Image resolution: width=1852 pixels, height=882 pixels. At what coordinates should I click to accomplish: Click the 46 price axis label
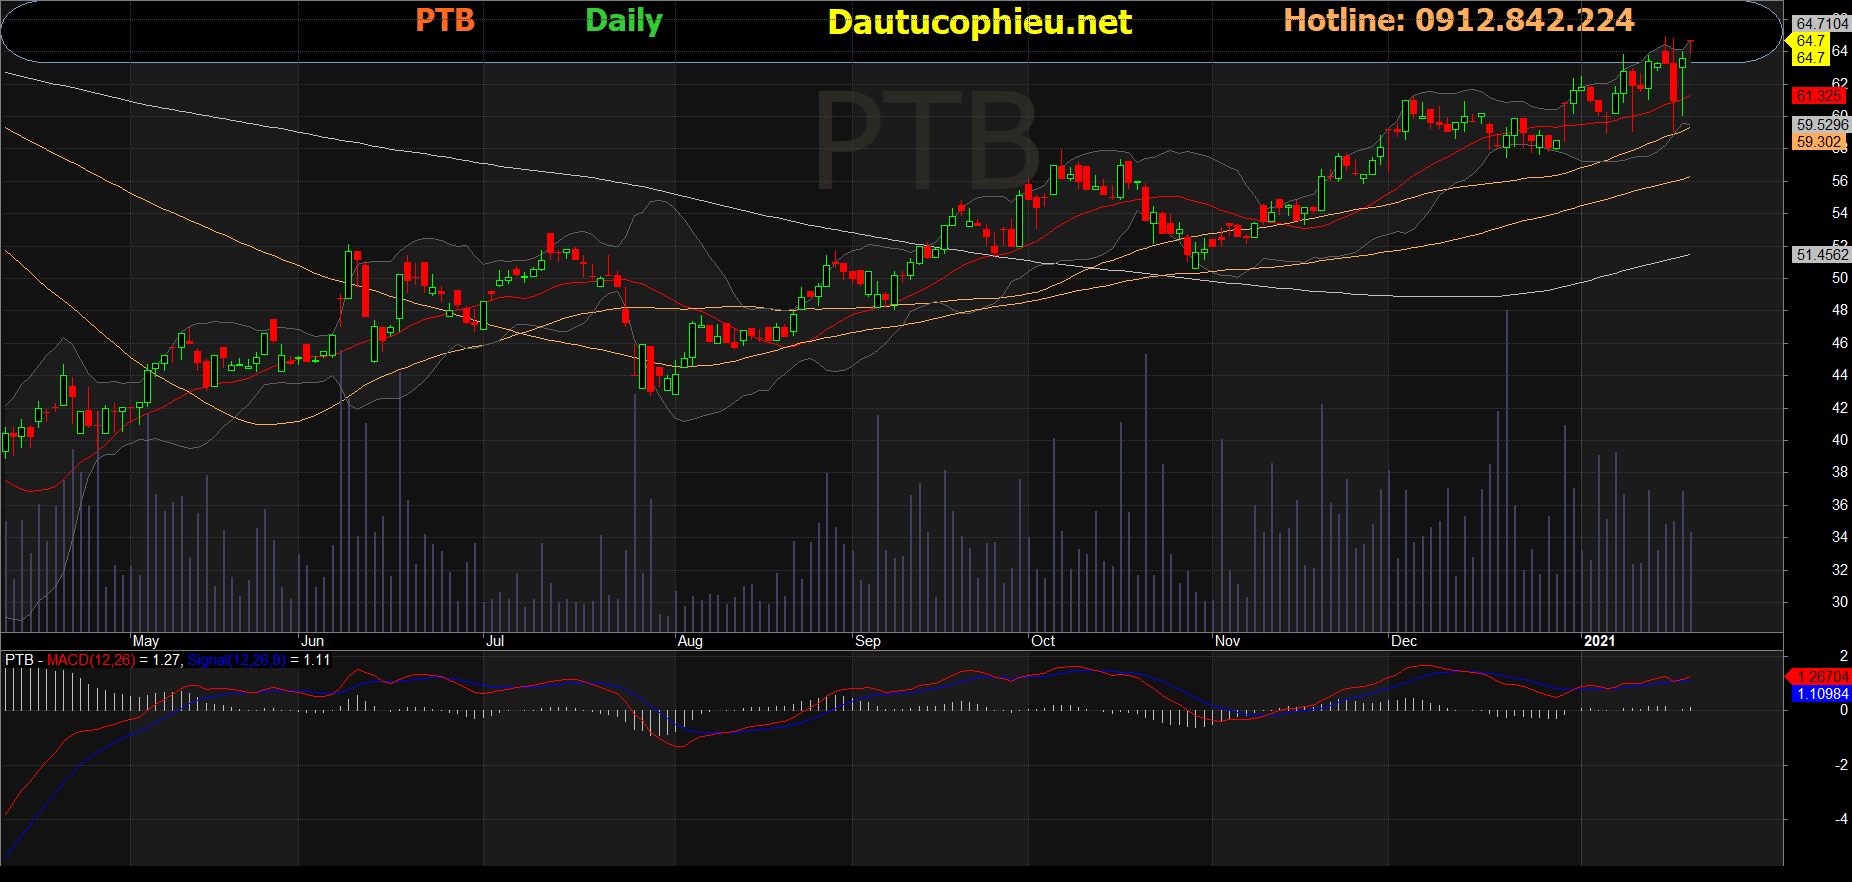pos(1840,343)
